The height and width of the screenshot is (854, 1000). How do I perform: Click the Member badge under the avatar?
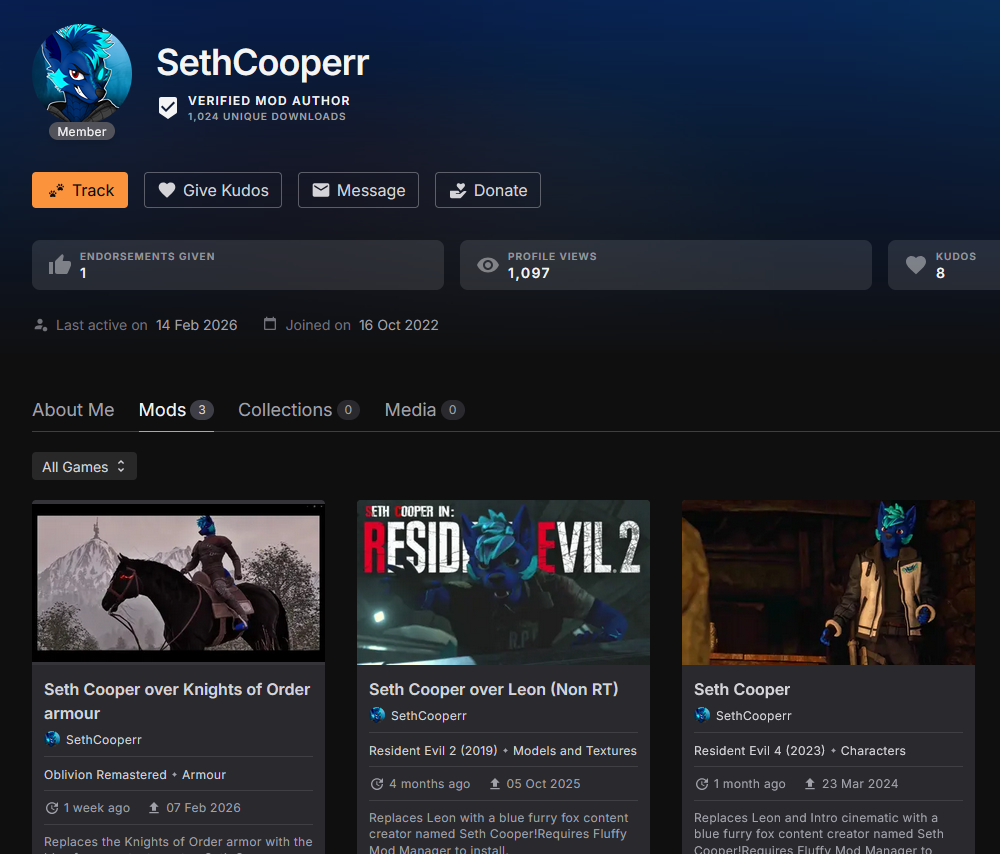click(82, 131)
